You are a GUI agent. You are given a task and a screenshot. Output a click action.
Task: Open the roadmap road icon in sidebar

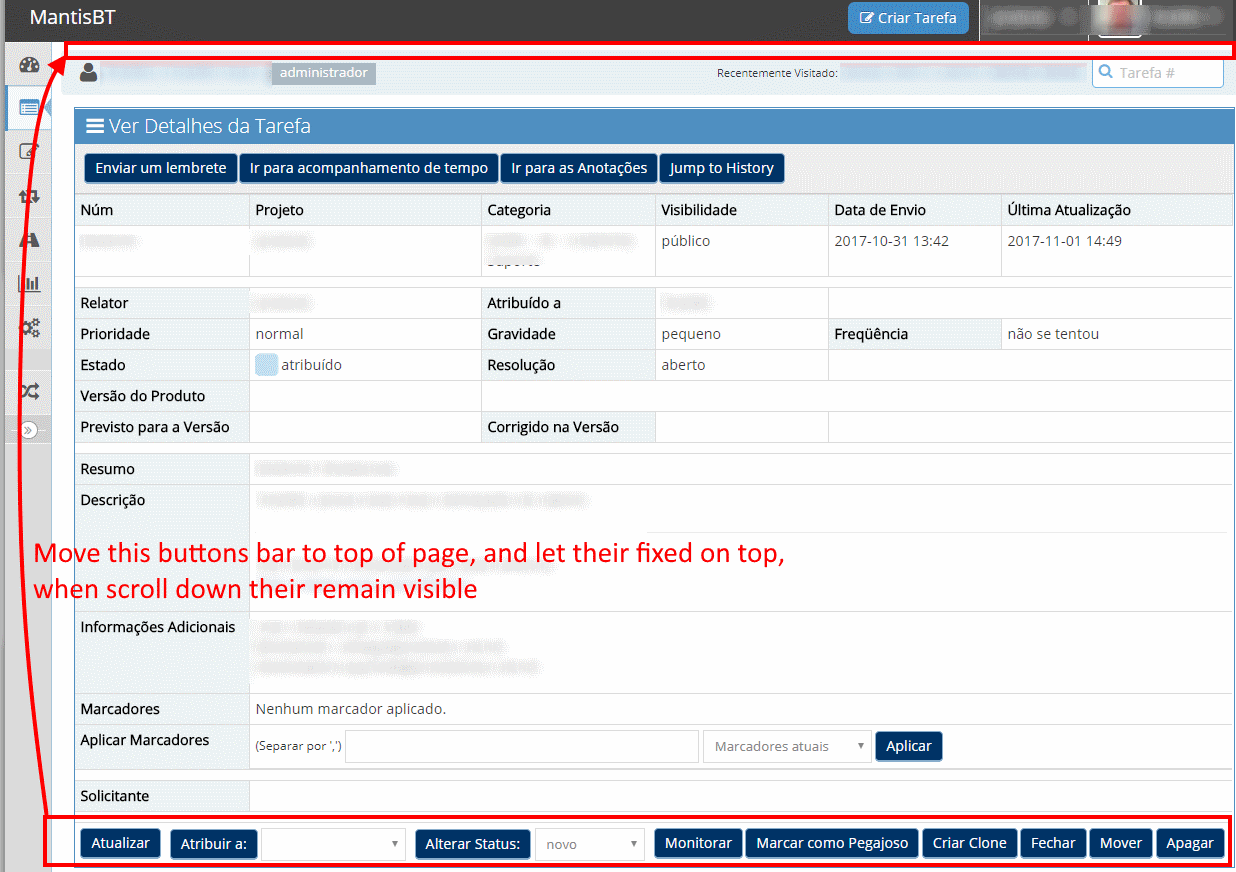pyautogui.click(x=29, y=240)
